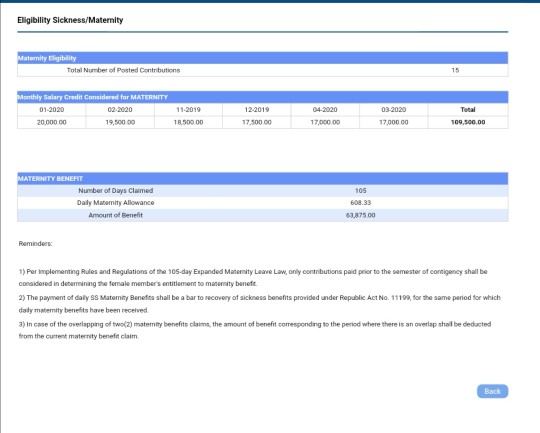Select the posted contributions value 15
The height and width of the screenshot is (433, 540).
click(x=455, y=70)
